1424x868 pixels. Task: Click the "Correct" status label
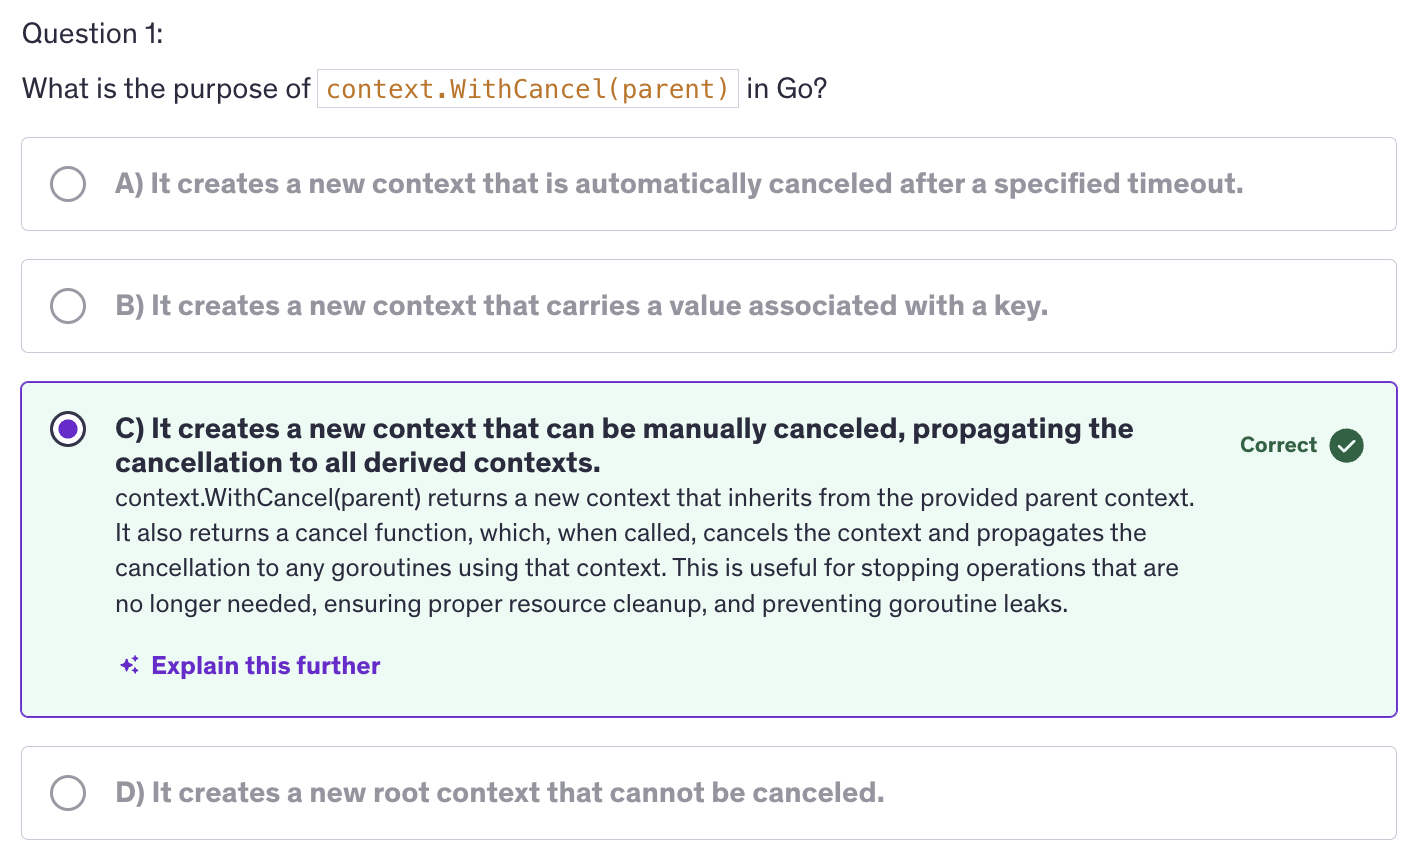pyautogui.click(x=1278, y=445)
